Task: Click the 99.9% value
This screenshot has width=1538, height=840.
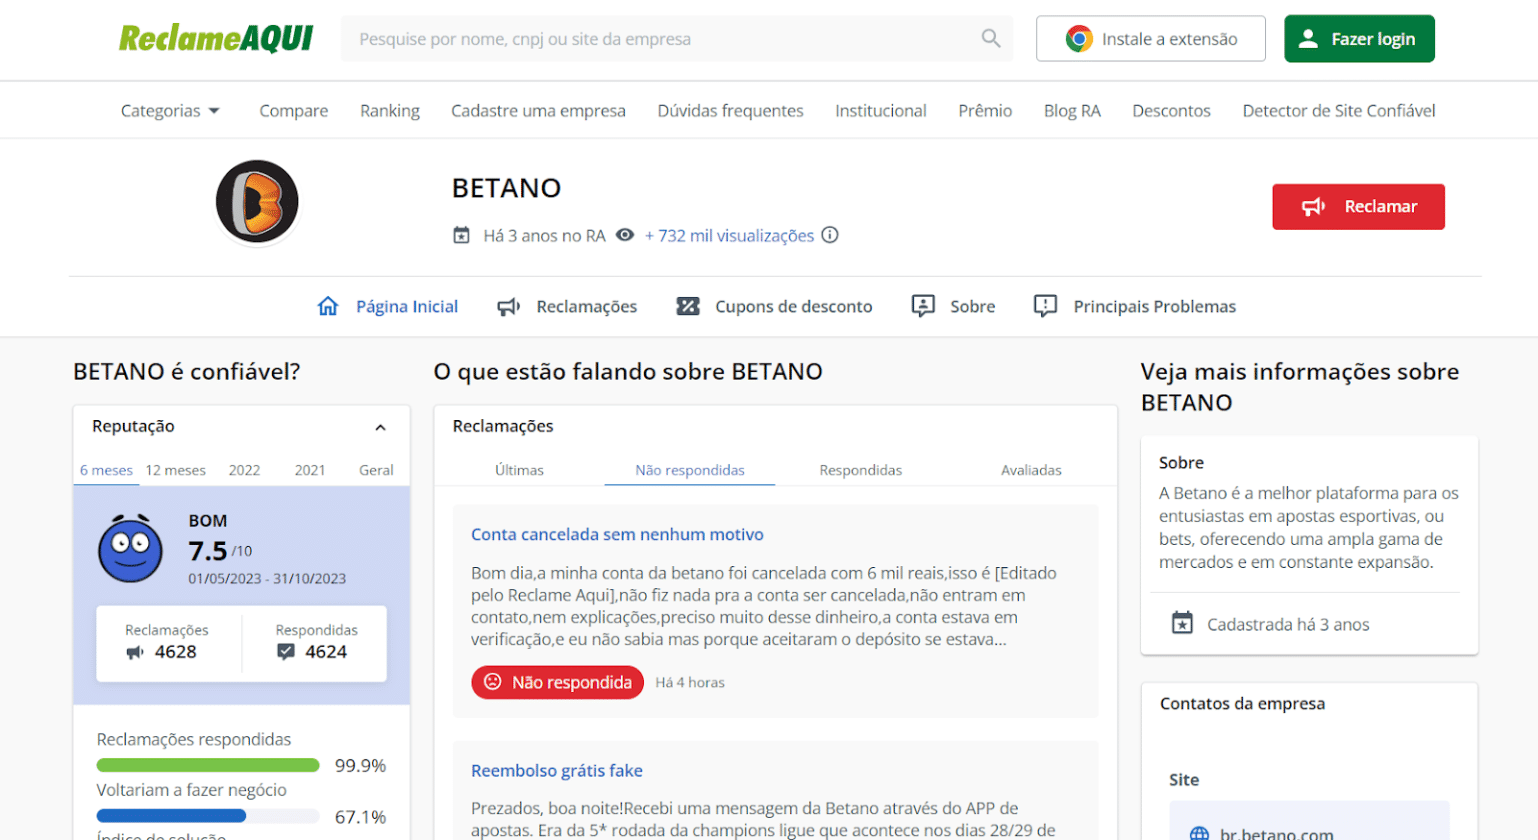Action: 360,765
